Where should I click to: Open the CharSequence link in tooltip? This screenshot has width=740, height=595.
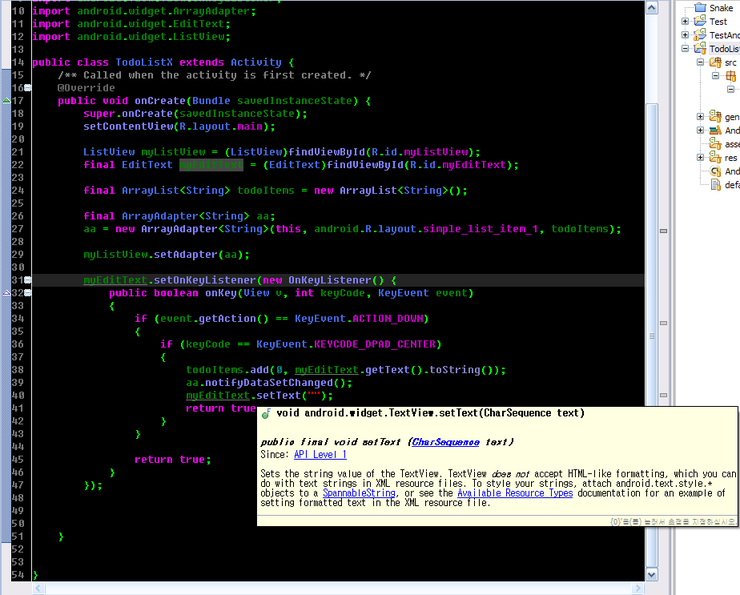(445, 442)
